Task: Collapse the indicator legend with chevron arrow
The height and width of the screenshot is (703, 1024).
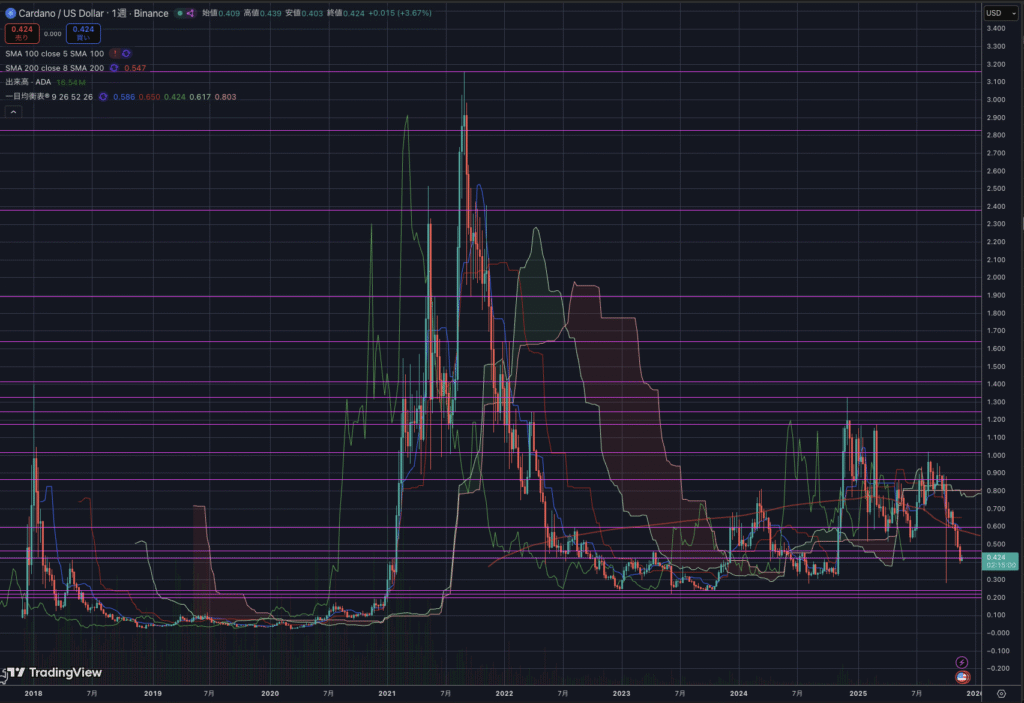Action: click(12, 113)
